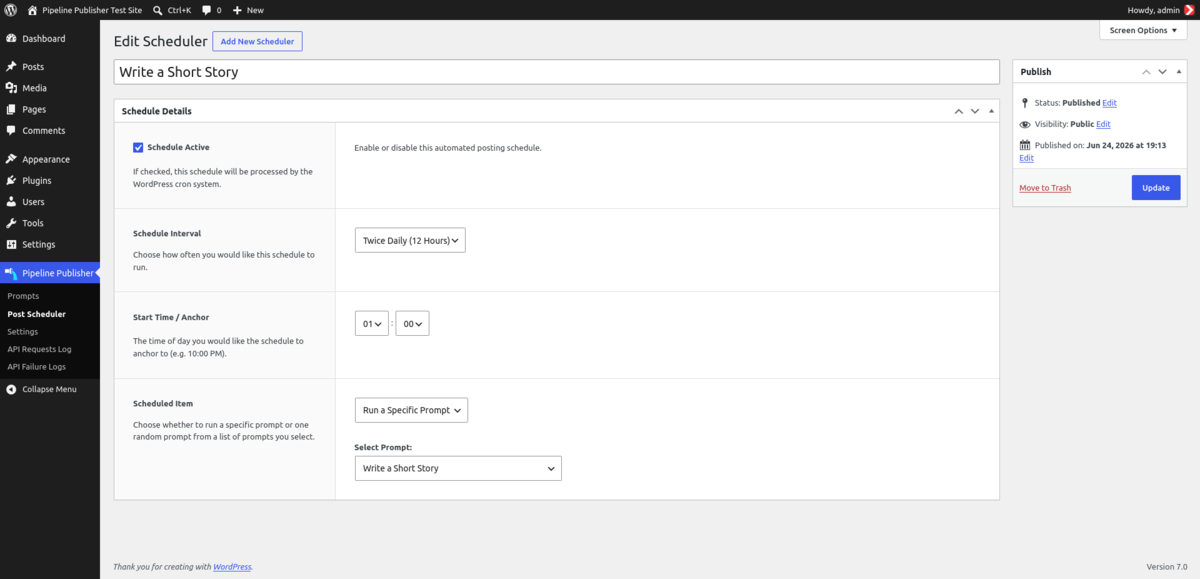Edit the visibility setting
Image resolution: width=1200 pixels, height=579 pixels.
pos(1103,124)
